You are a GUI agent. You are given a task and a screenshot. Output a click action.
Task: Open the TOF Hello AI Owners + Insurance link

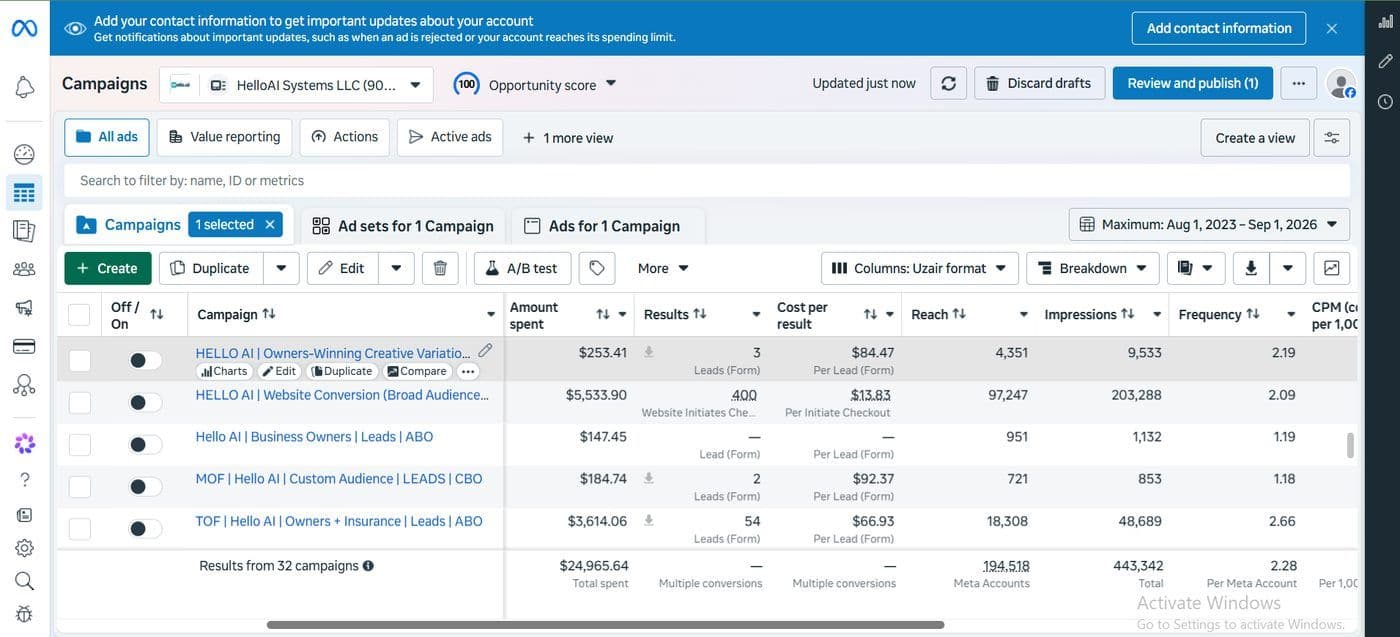(x=339, y=521)
